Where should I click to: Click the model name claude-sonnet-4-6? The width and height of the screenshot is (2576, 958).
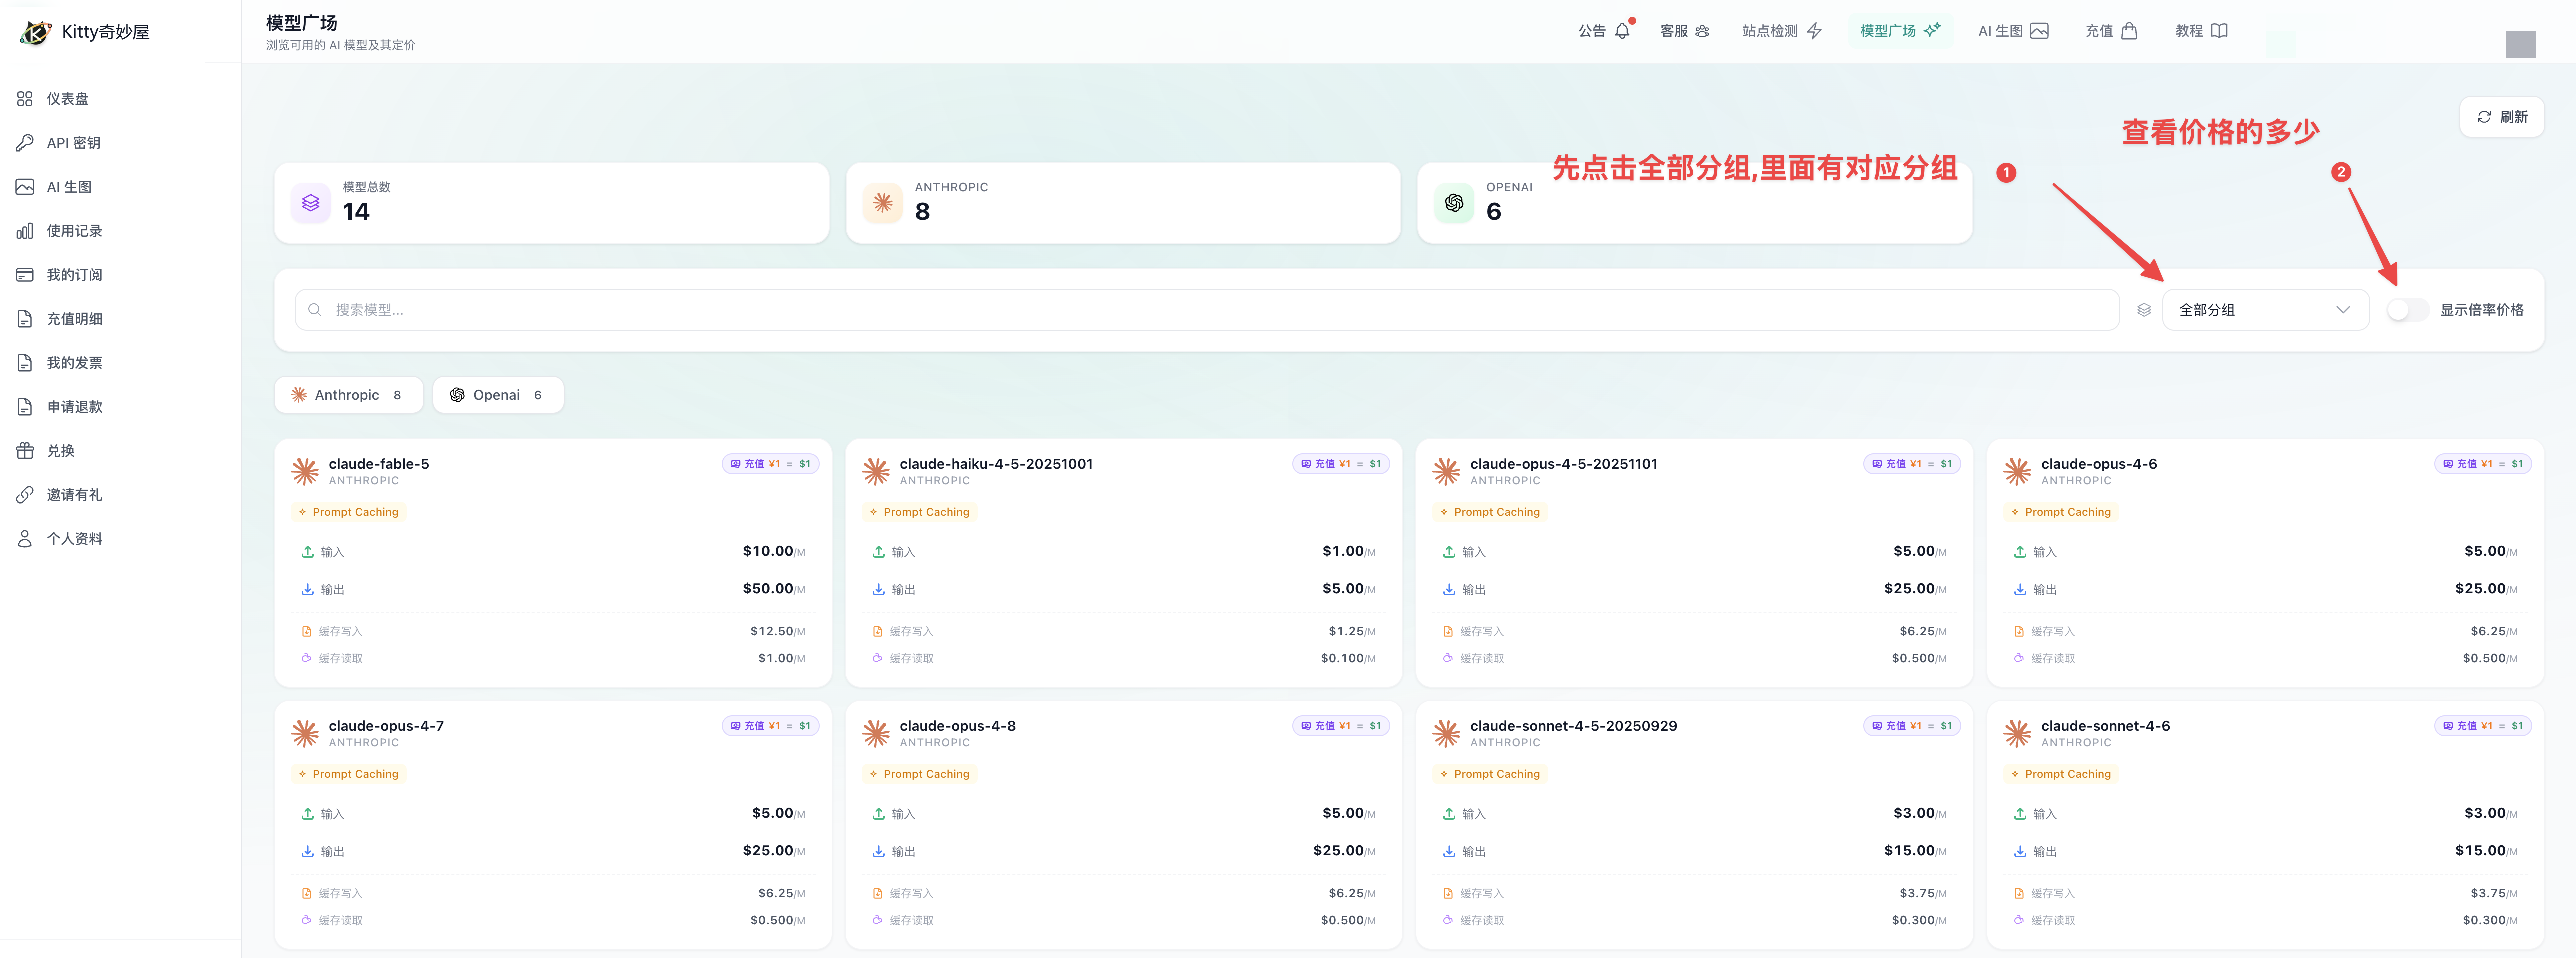coord(2105,726)
